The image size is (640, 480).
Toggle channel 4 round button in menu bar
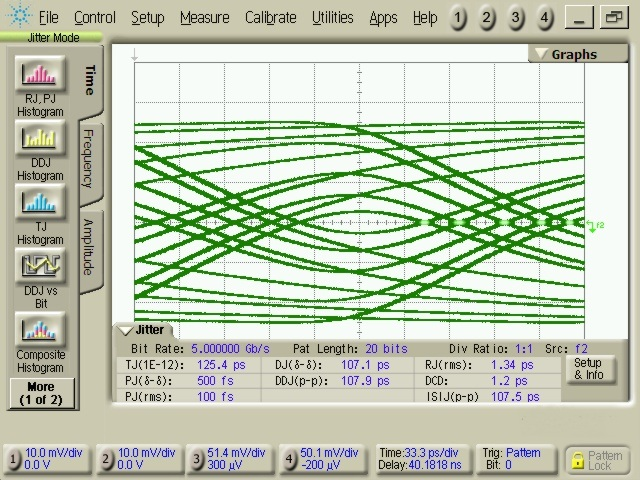pos(544,18)
